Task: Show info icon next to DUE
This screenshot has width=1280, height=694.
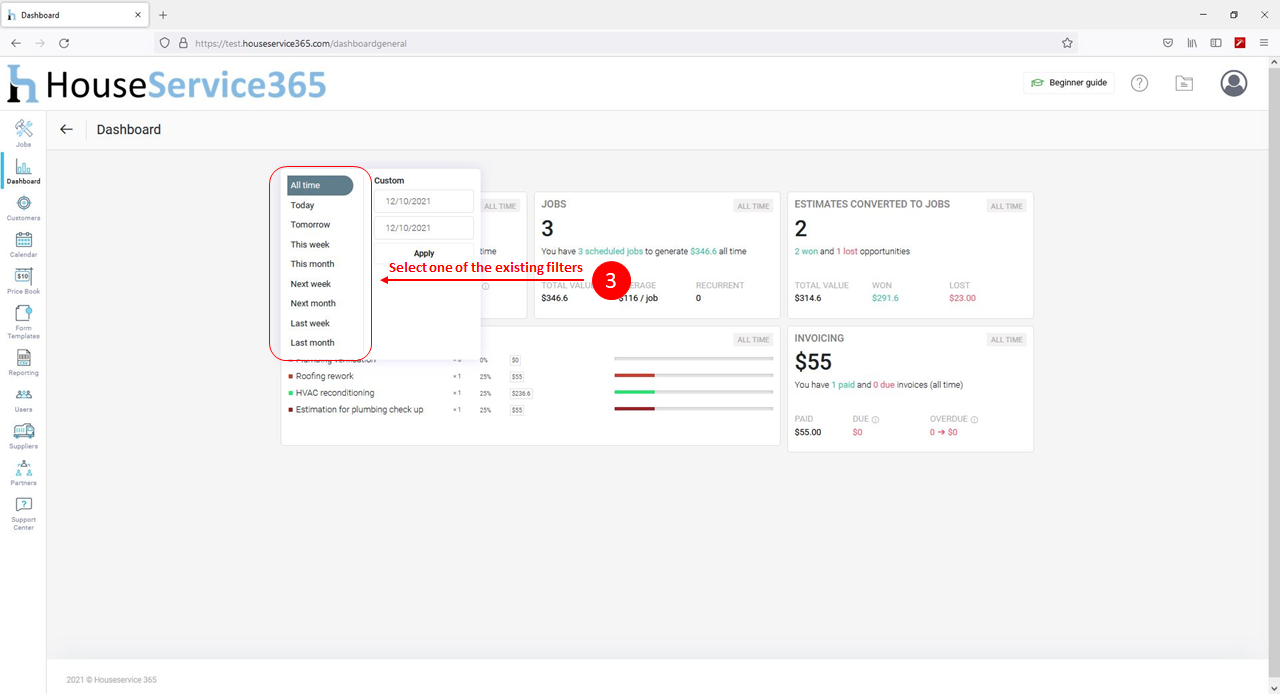Action: (x=875, y=420)
